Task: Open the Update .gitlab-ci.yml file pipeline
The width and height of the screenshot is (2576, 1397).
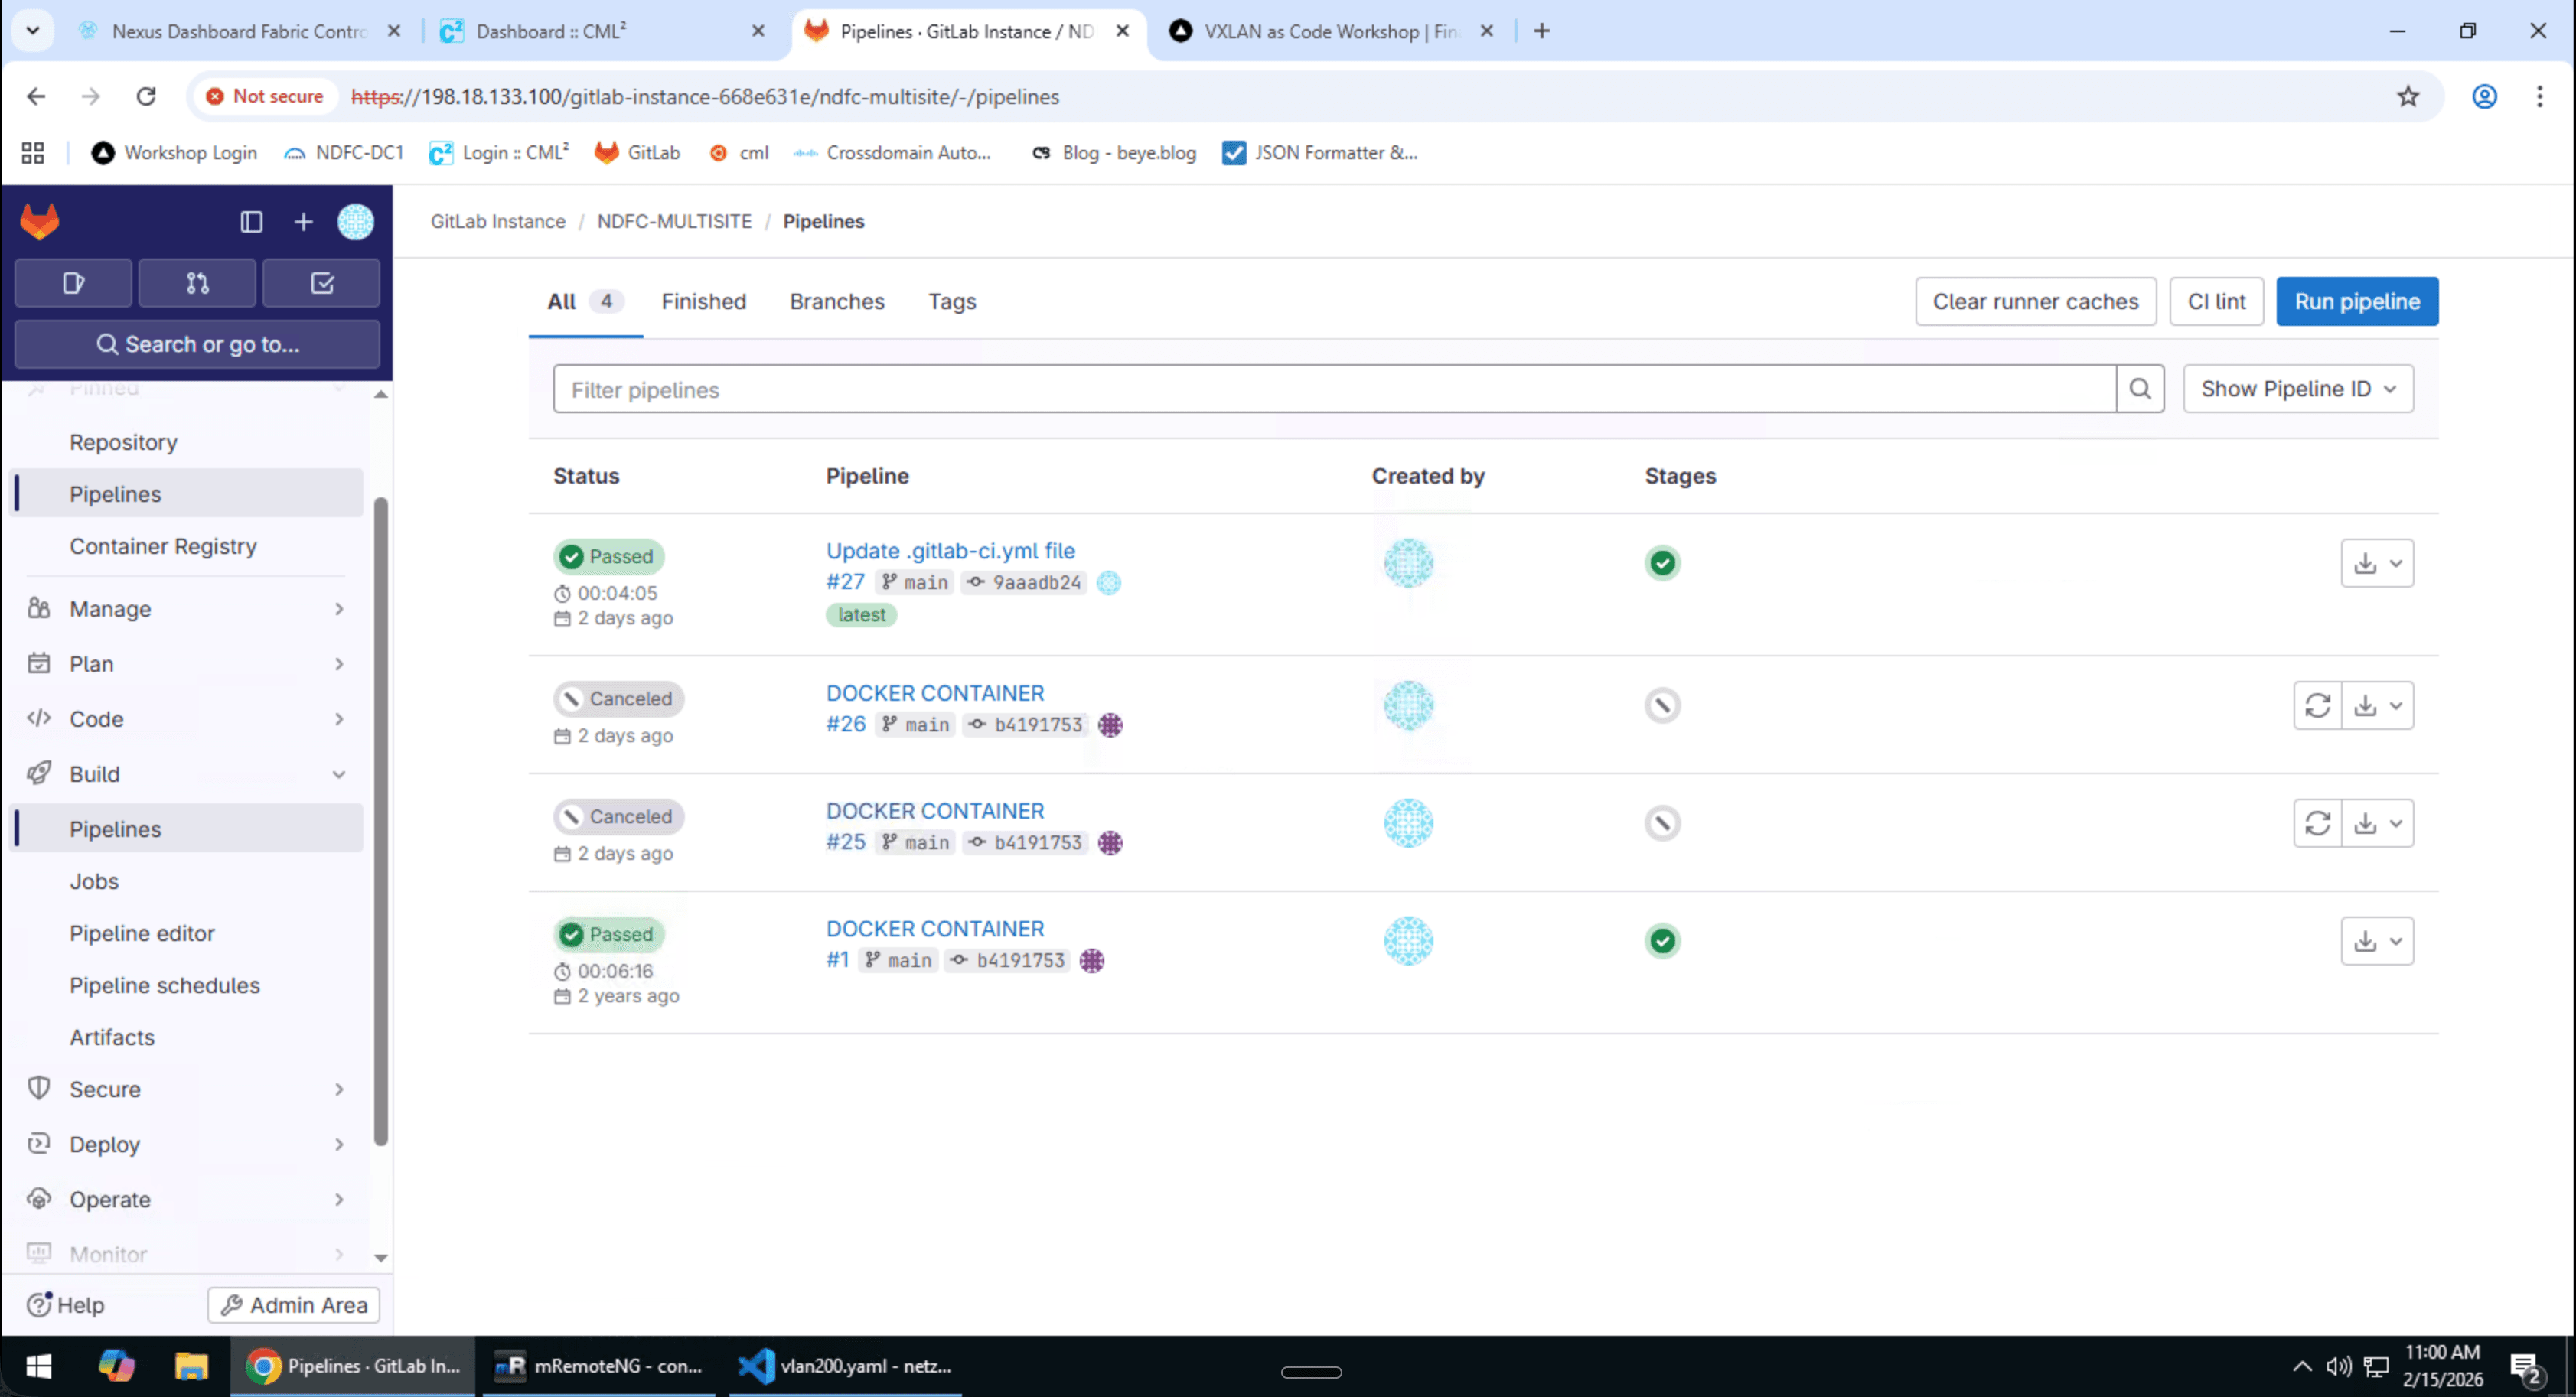Action: [x=950, y=551]
